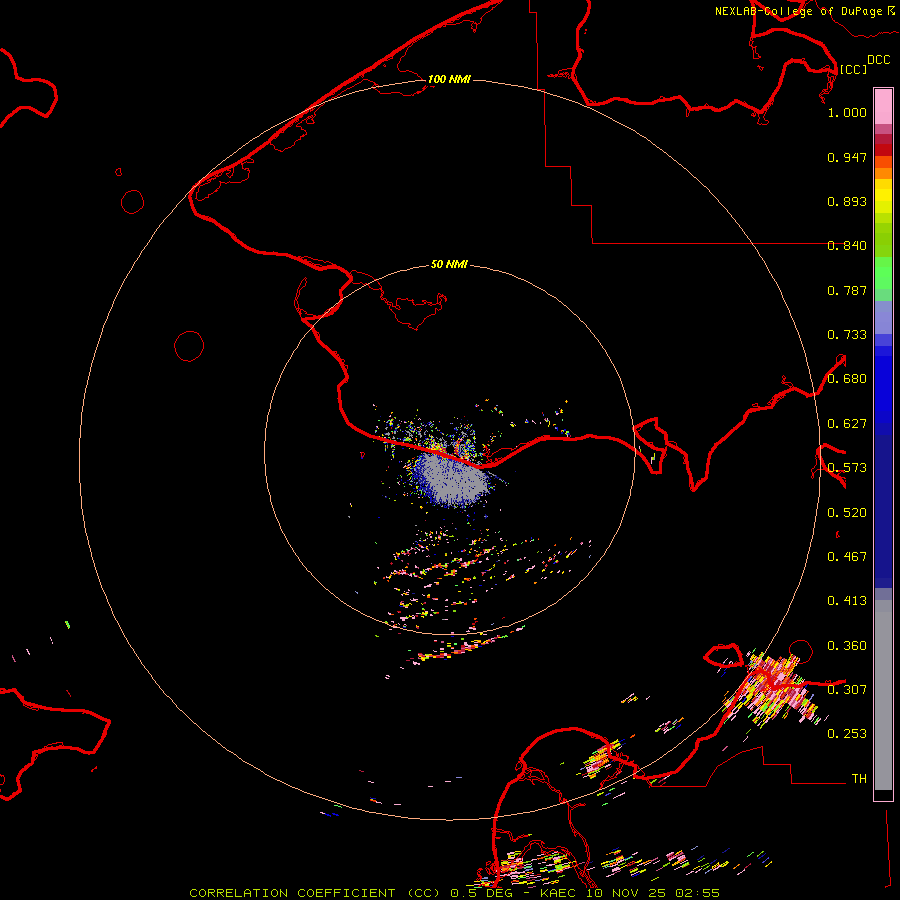
Task: Select the 0.787 color scale value
Action: click(x=847, y=290)
